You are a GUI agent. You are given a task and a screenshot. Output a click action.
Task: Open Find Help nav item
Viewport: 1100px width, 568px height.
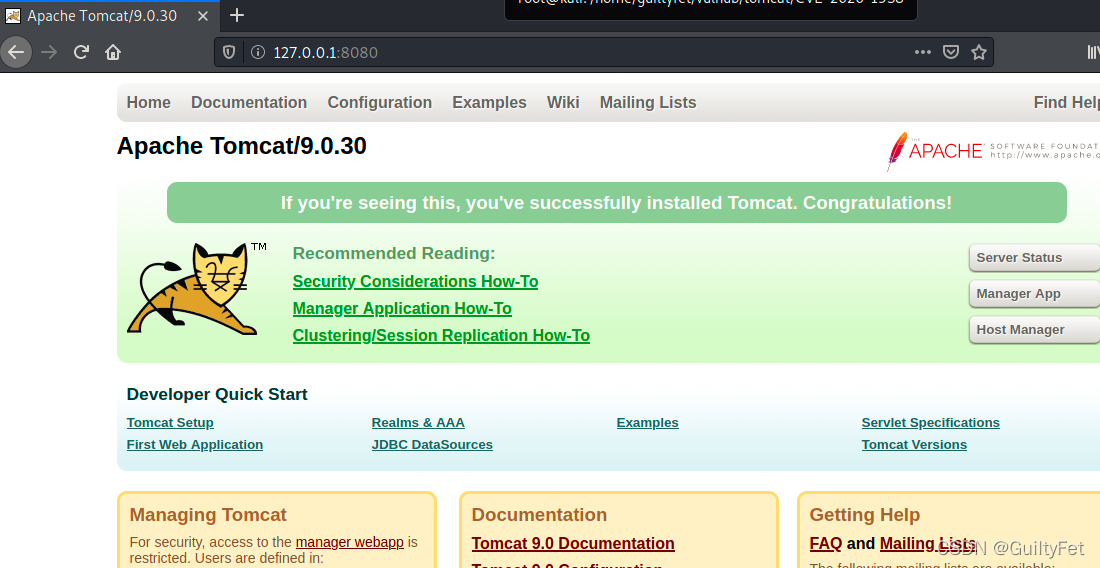coord(1066,102)
